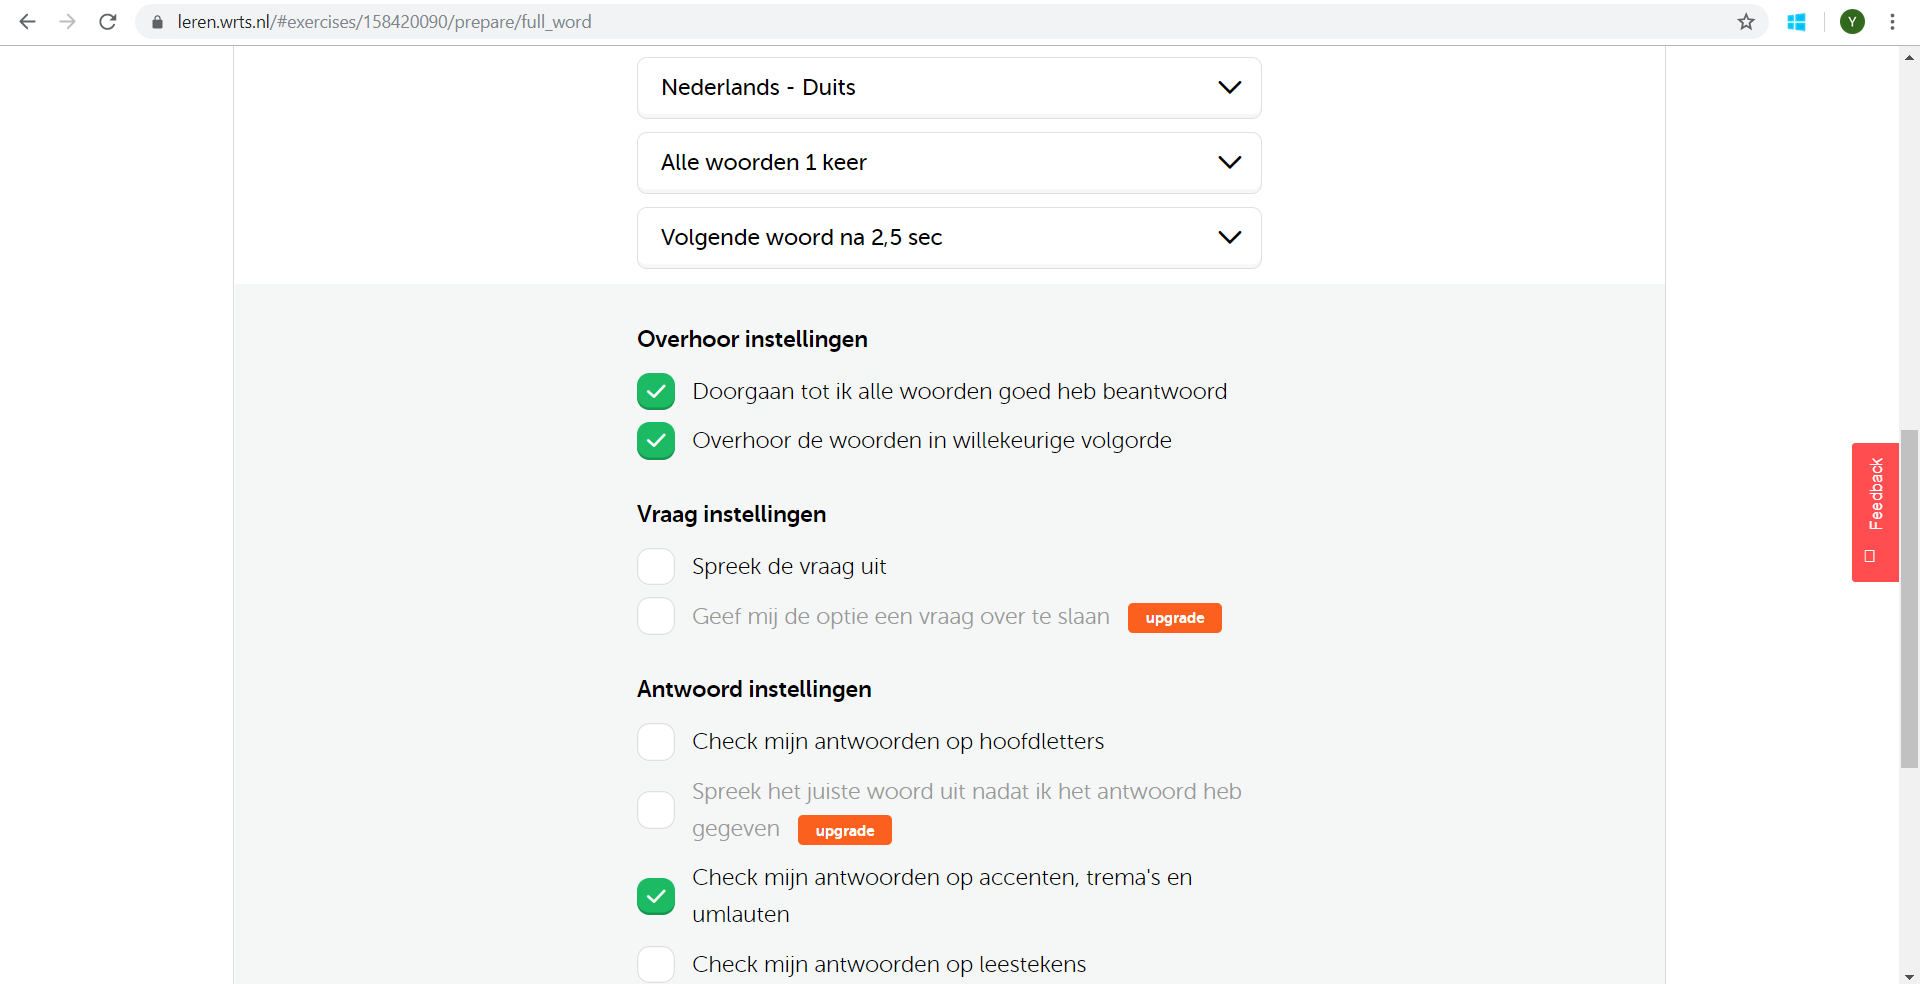This screenshot has height=984, width=1920.
Task: Click chevron of Volgende woord selector
Action: point(1230,238)
